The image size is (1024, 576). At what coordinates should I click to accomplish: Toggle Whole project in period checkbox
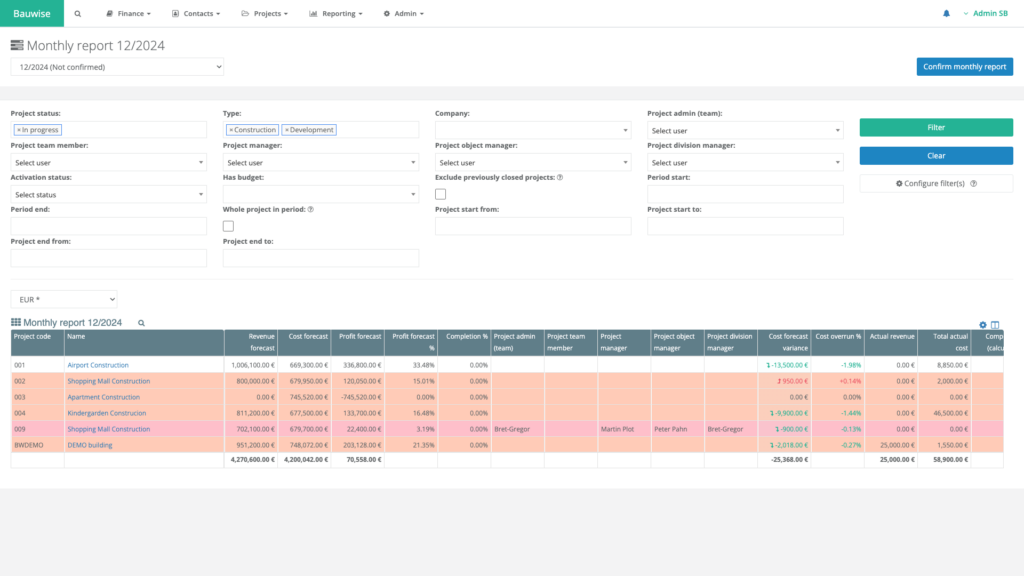click(228, 226)
